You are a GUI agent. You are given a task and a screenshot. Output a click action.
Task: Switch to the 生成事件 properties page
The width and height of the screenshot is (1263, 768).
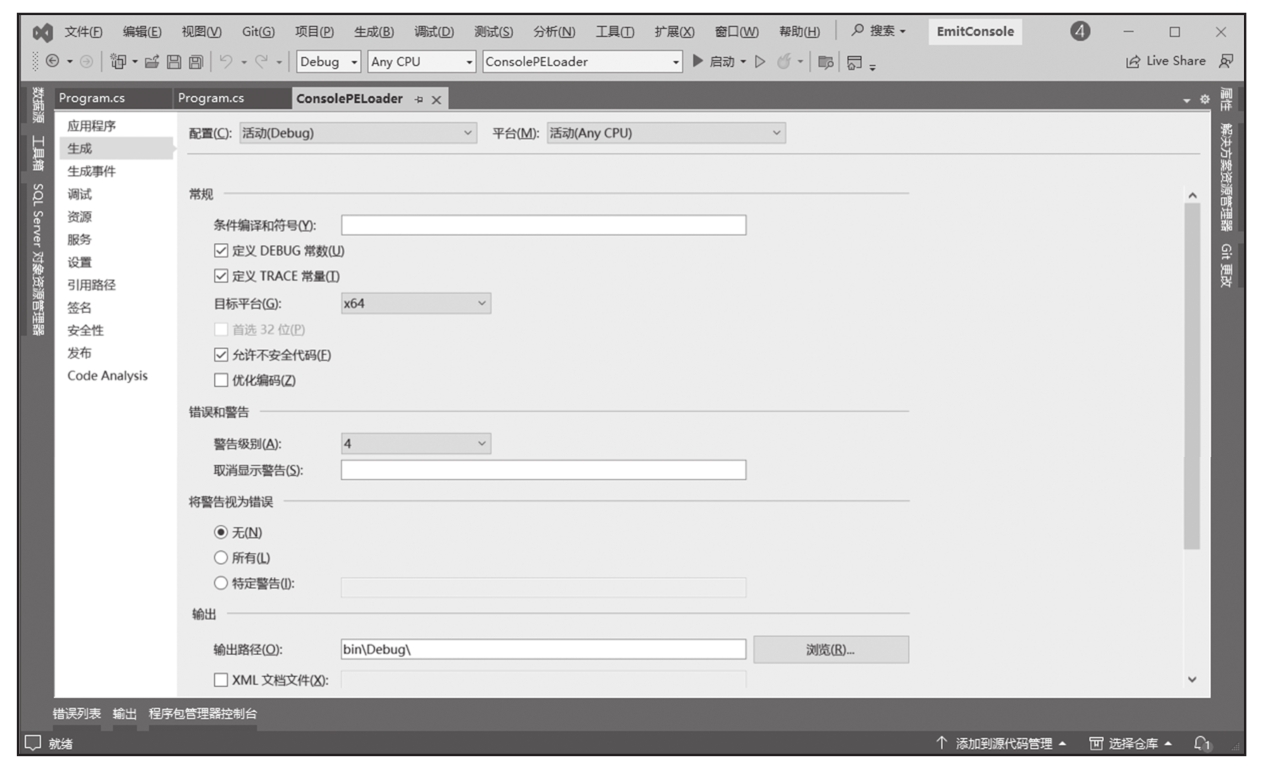click(91, 171)
